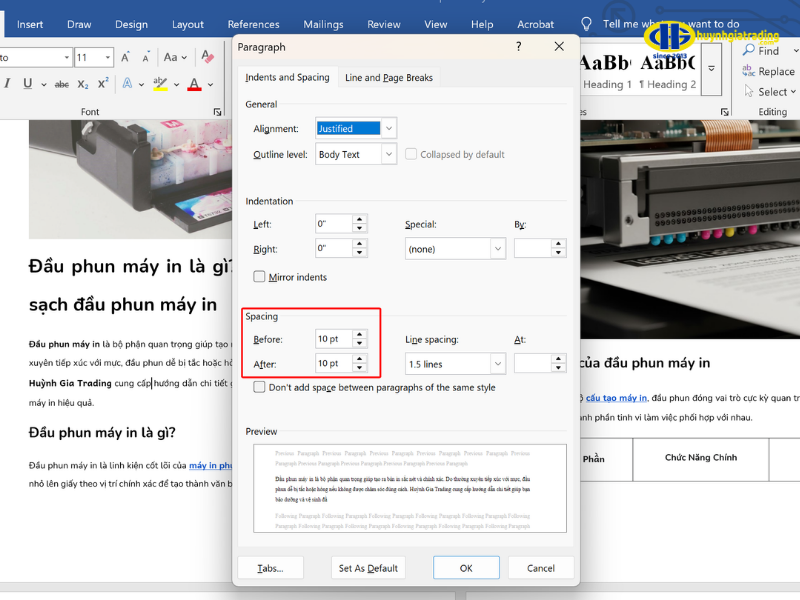800x600 pixels.
Task: Click the Replace icon in Editing
Action: click(765, 71)
